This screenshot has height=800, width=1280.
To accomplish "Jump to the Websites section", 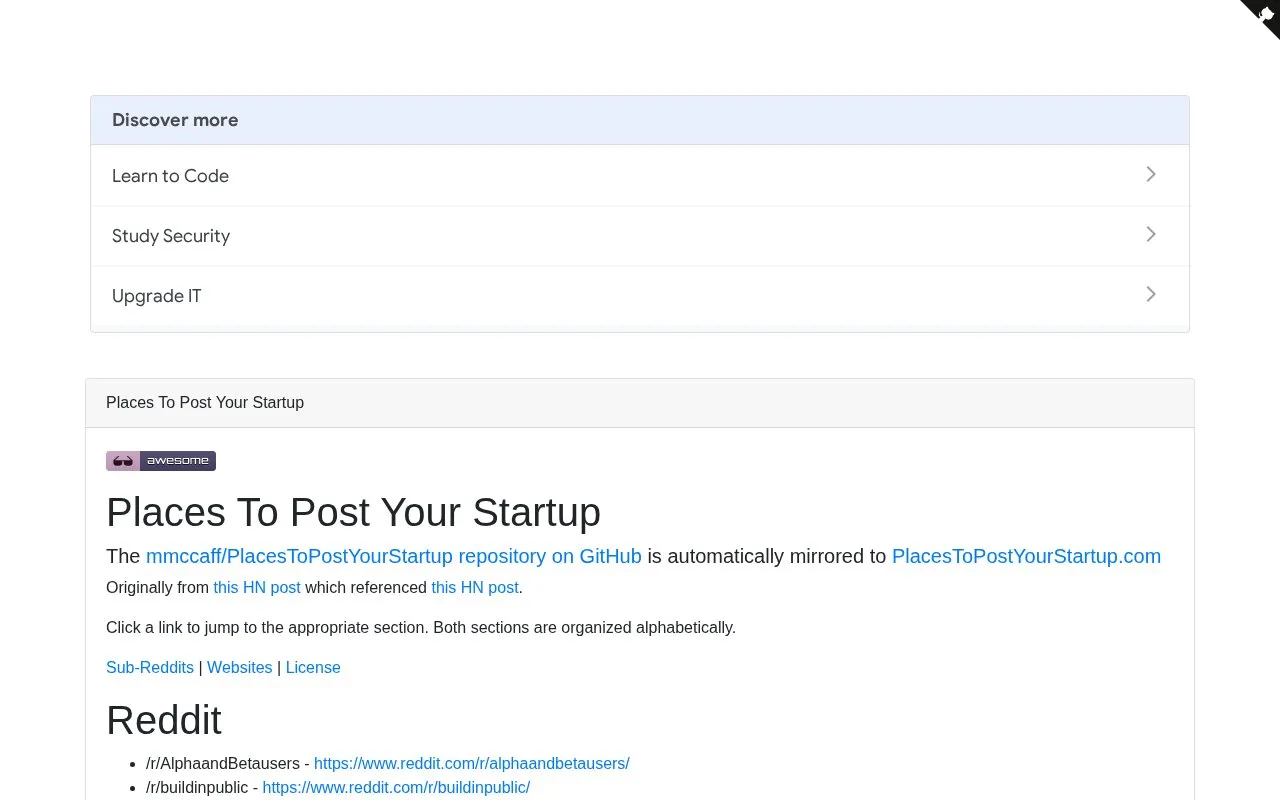I will [x=240, y=667].
